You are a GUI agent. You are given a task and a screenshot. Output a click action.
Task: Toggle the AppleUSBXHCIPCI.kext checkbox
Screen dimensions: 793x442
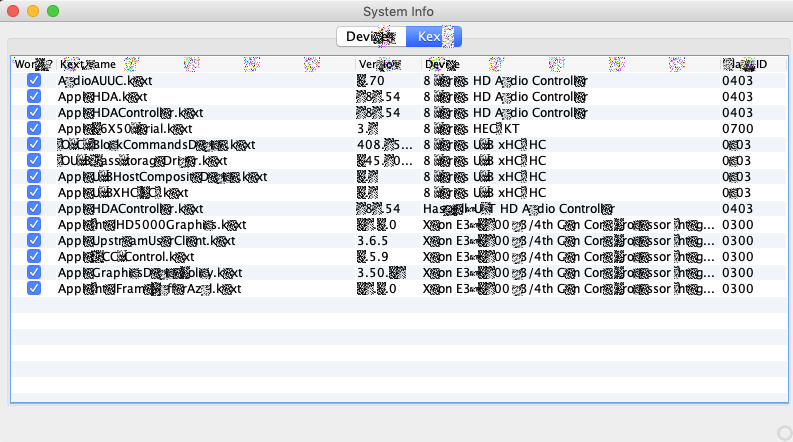pyautogui.click(x=34, y=193)
